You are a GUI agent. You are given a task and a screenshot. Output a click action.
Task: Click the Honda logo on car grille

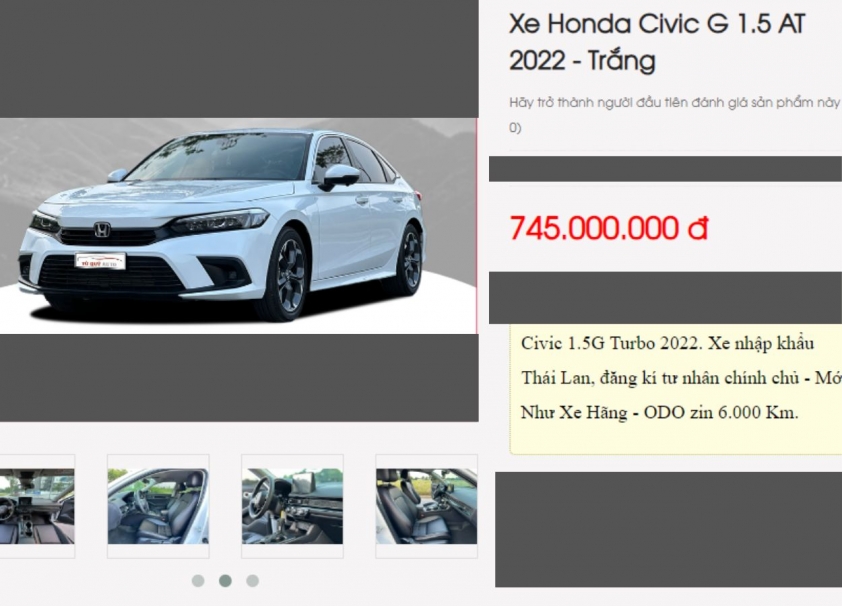coord(102,230)
